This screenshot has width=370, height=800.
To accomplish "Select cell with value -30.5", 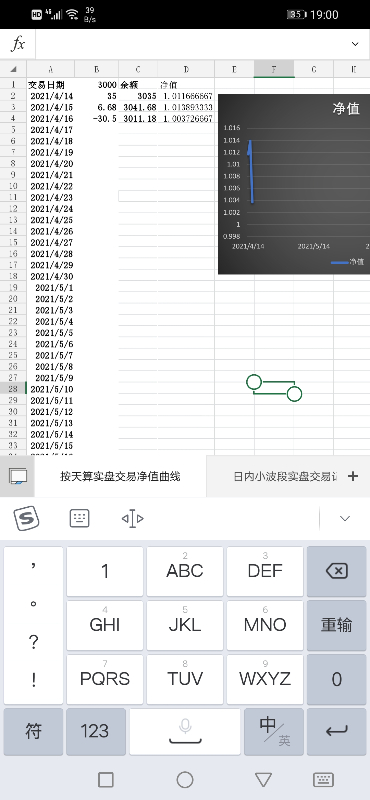I will pos(96,118).
